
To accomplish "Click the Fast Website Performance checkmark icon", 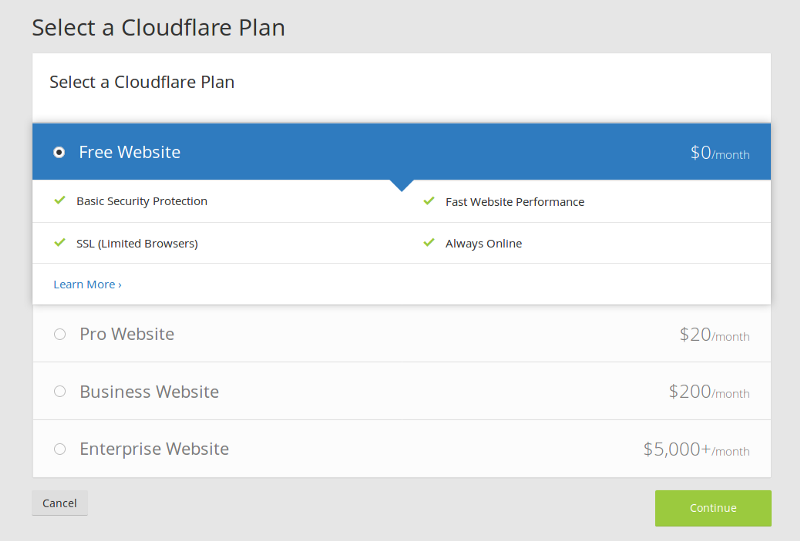I will click(x=429, y=201).
